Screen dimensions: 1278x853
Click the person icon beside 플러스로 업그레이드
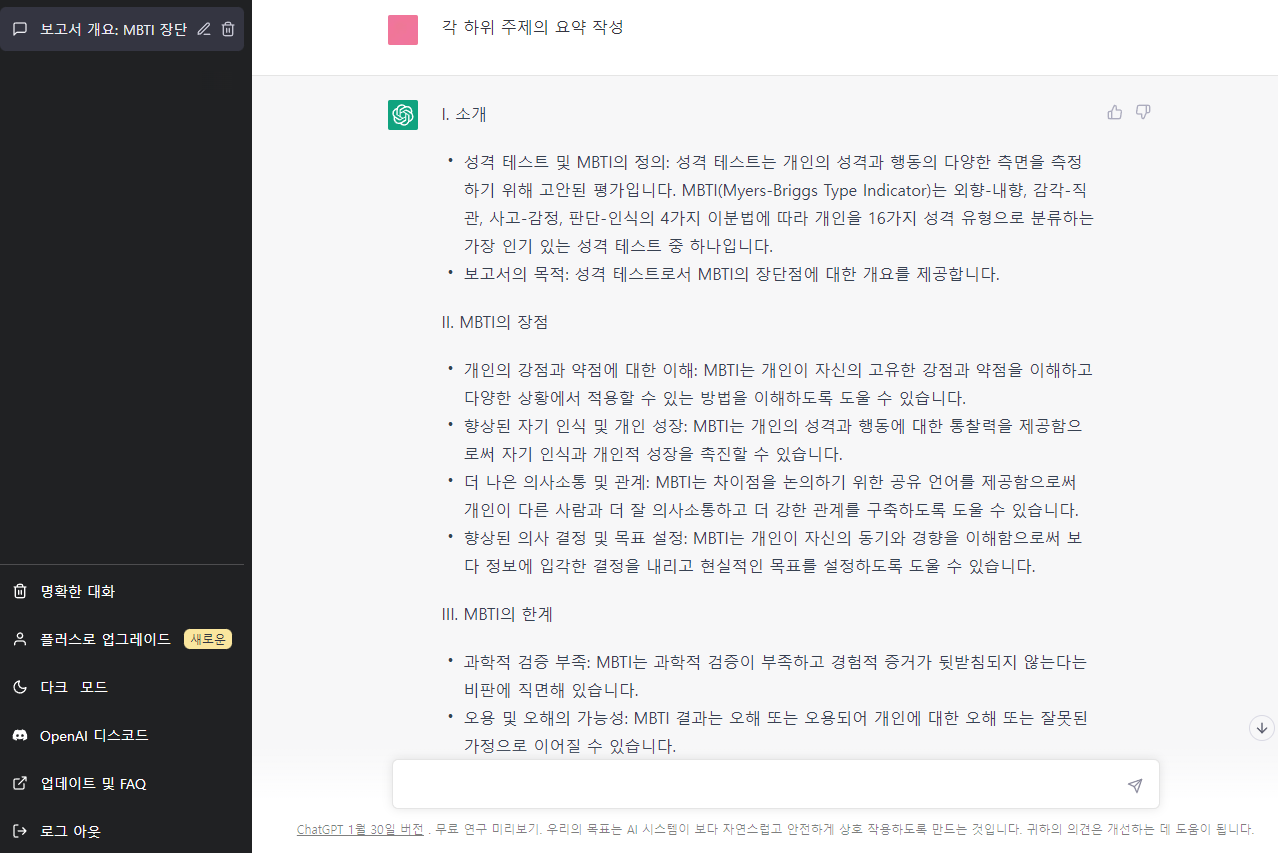coord(20,639)
